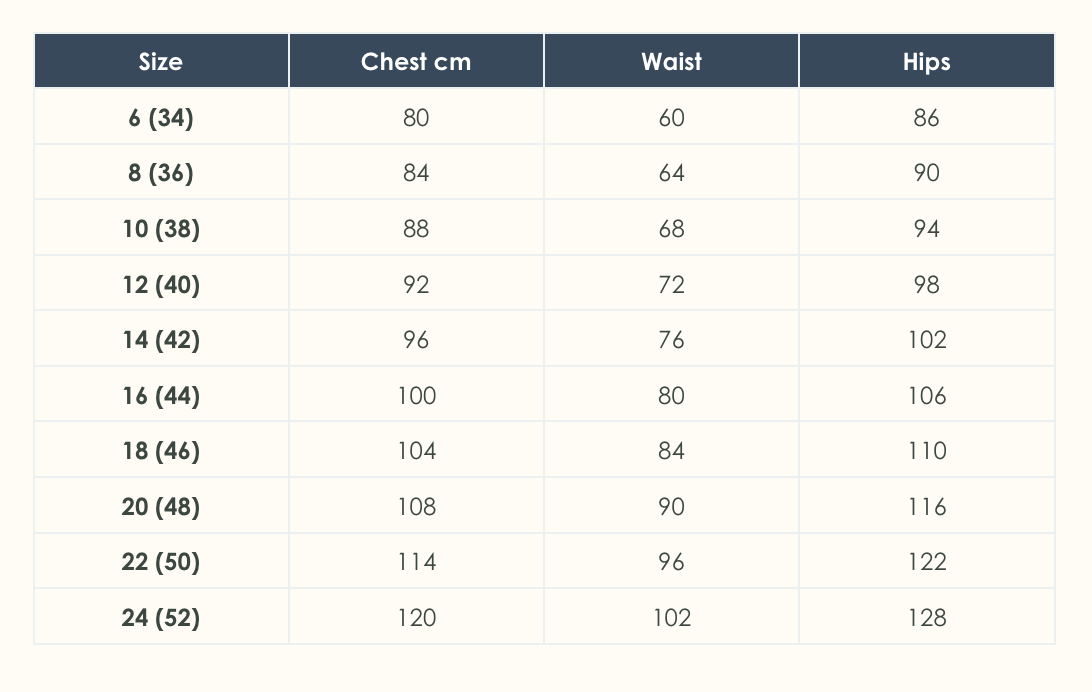Select the 18 (46) size label
Image resolution: width=1092 pixels, height=692 pixels.
tap(161, 451)
